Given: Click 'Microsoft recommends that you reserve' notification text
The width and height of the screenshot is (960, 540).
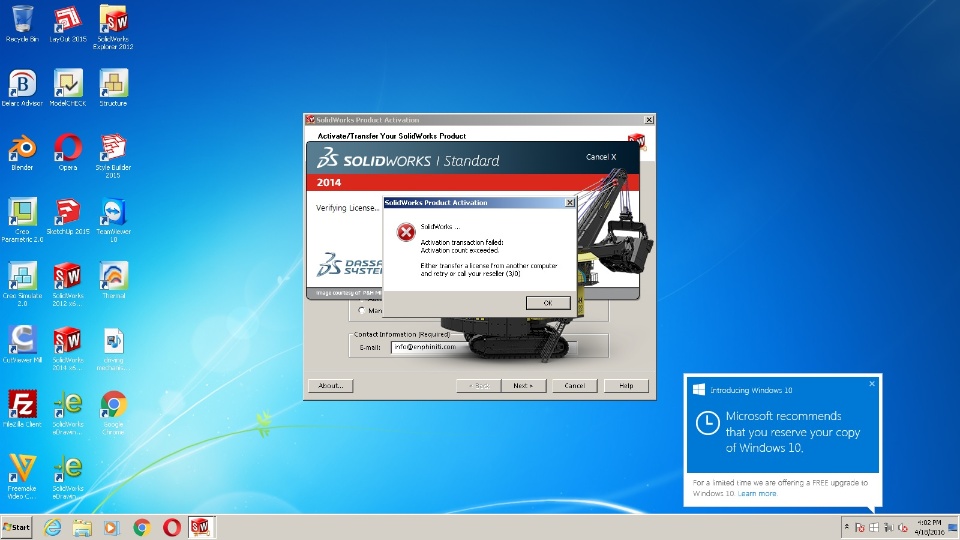Looking at the screenshot, I should point(793,432).
